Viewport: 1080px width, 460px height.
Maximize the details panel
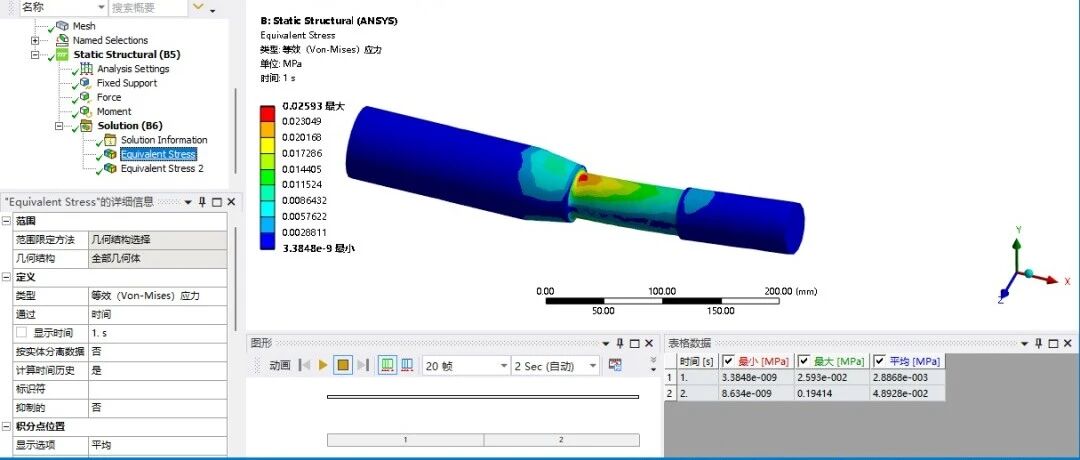(217, 202)
